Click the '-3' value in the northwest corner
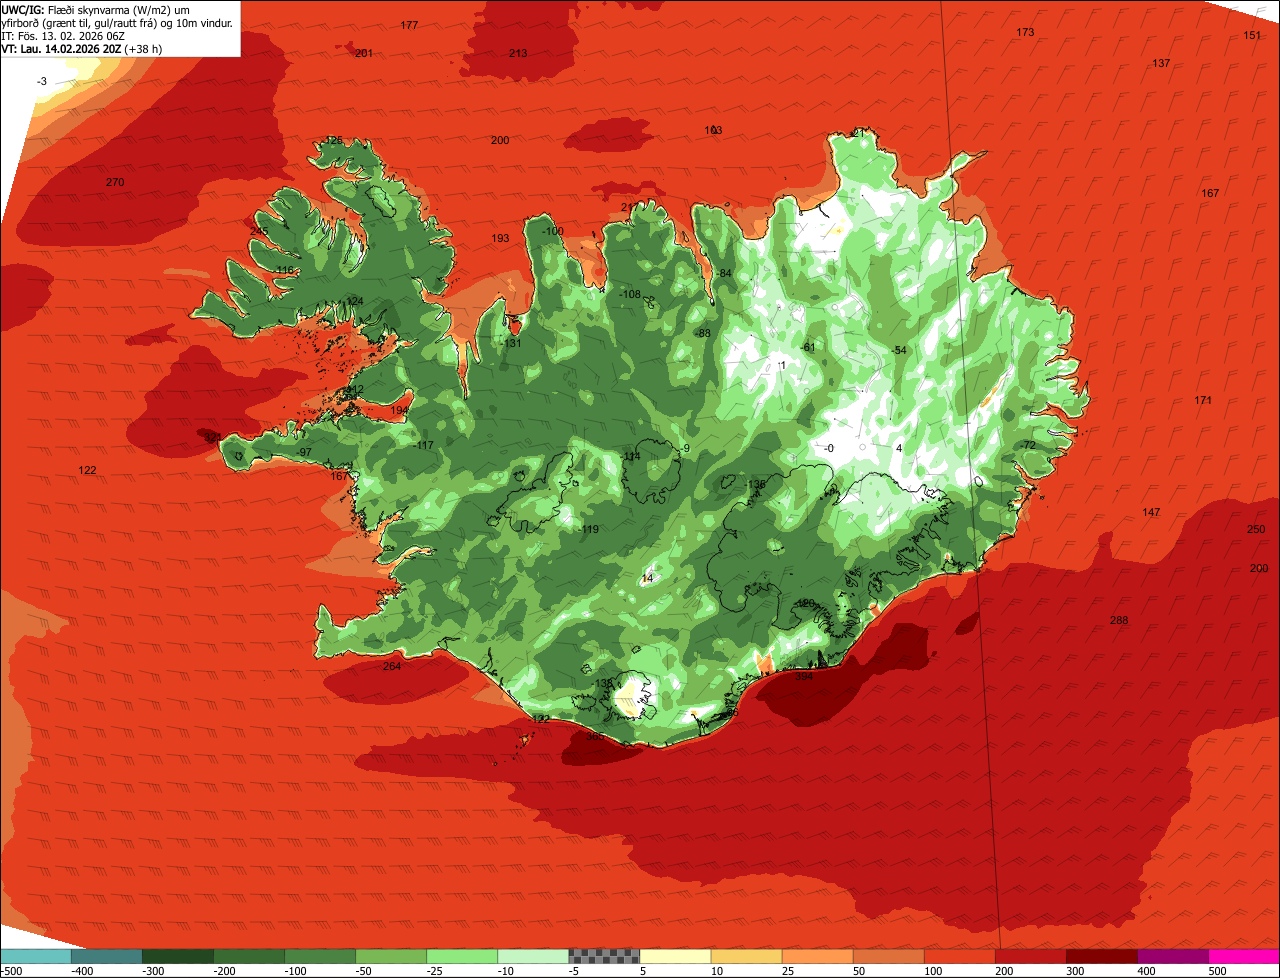This screenshot has width=1280, height=978. click(x=42, y=81)
